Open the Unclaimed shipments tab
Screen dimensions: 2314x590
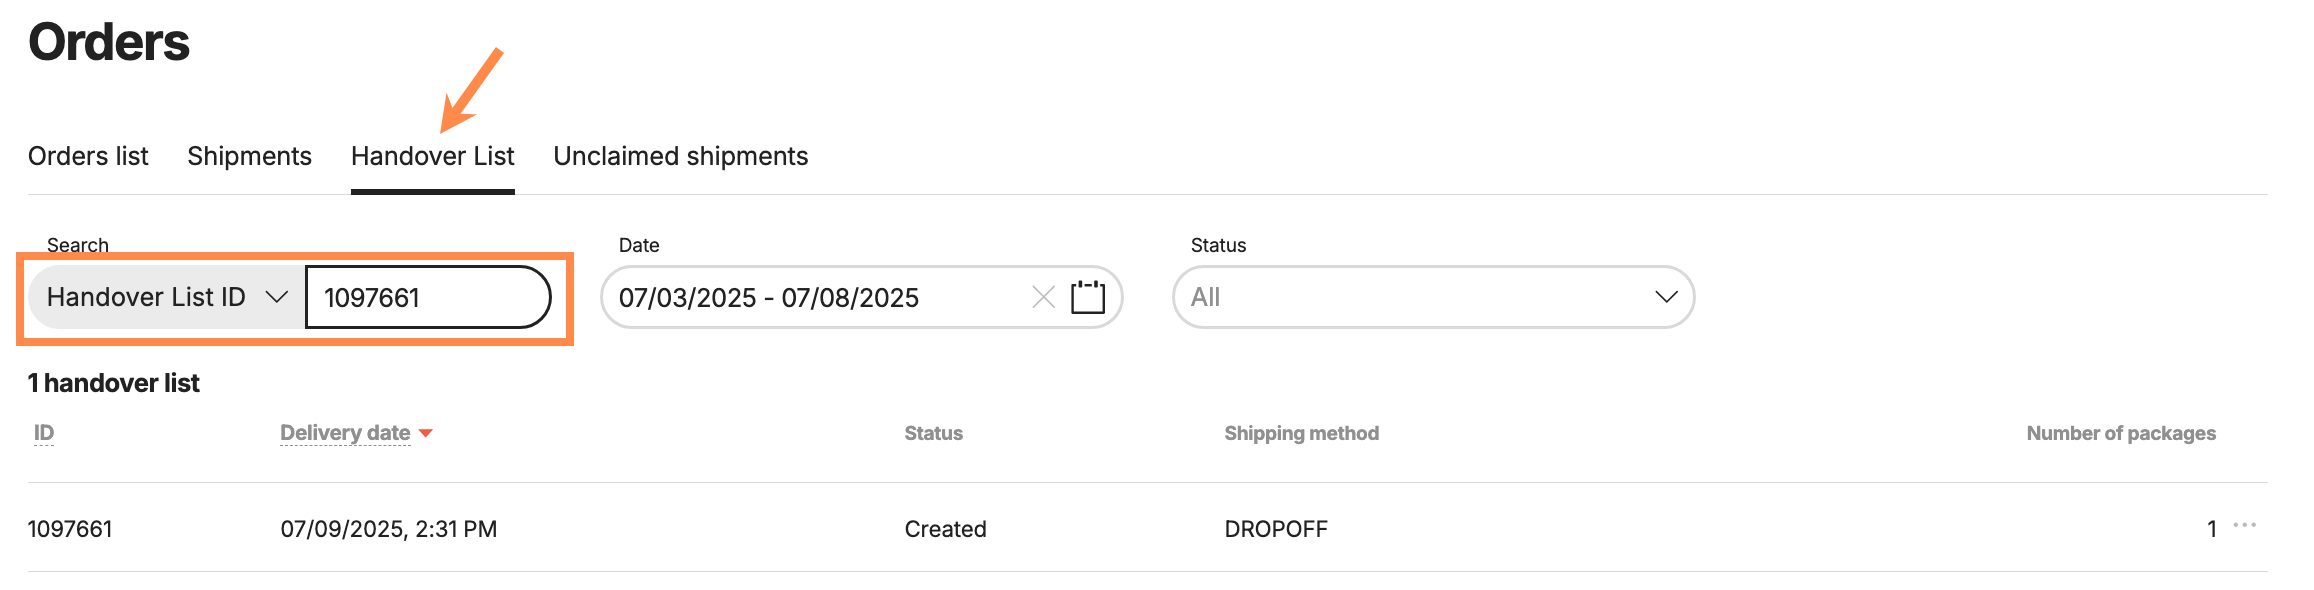681,156
